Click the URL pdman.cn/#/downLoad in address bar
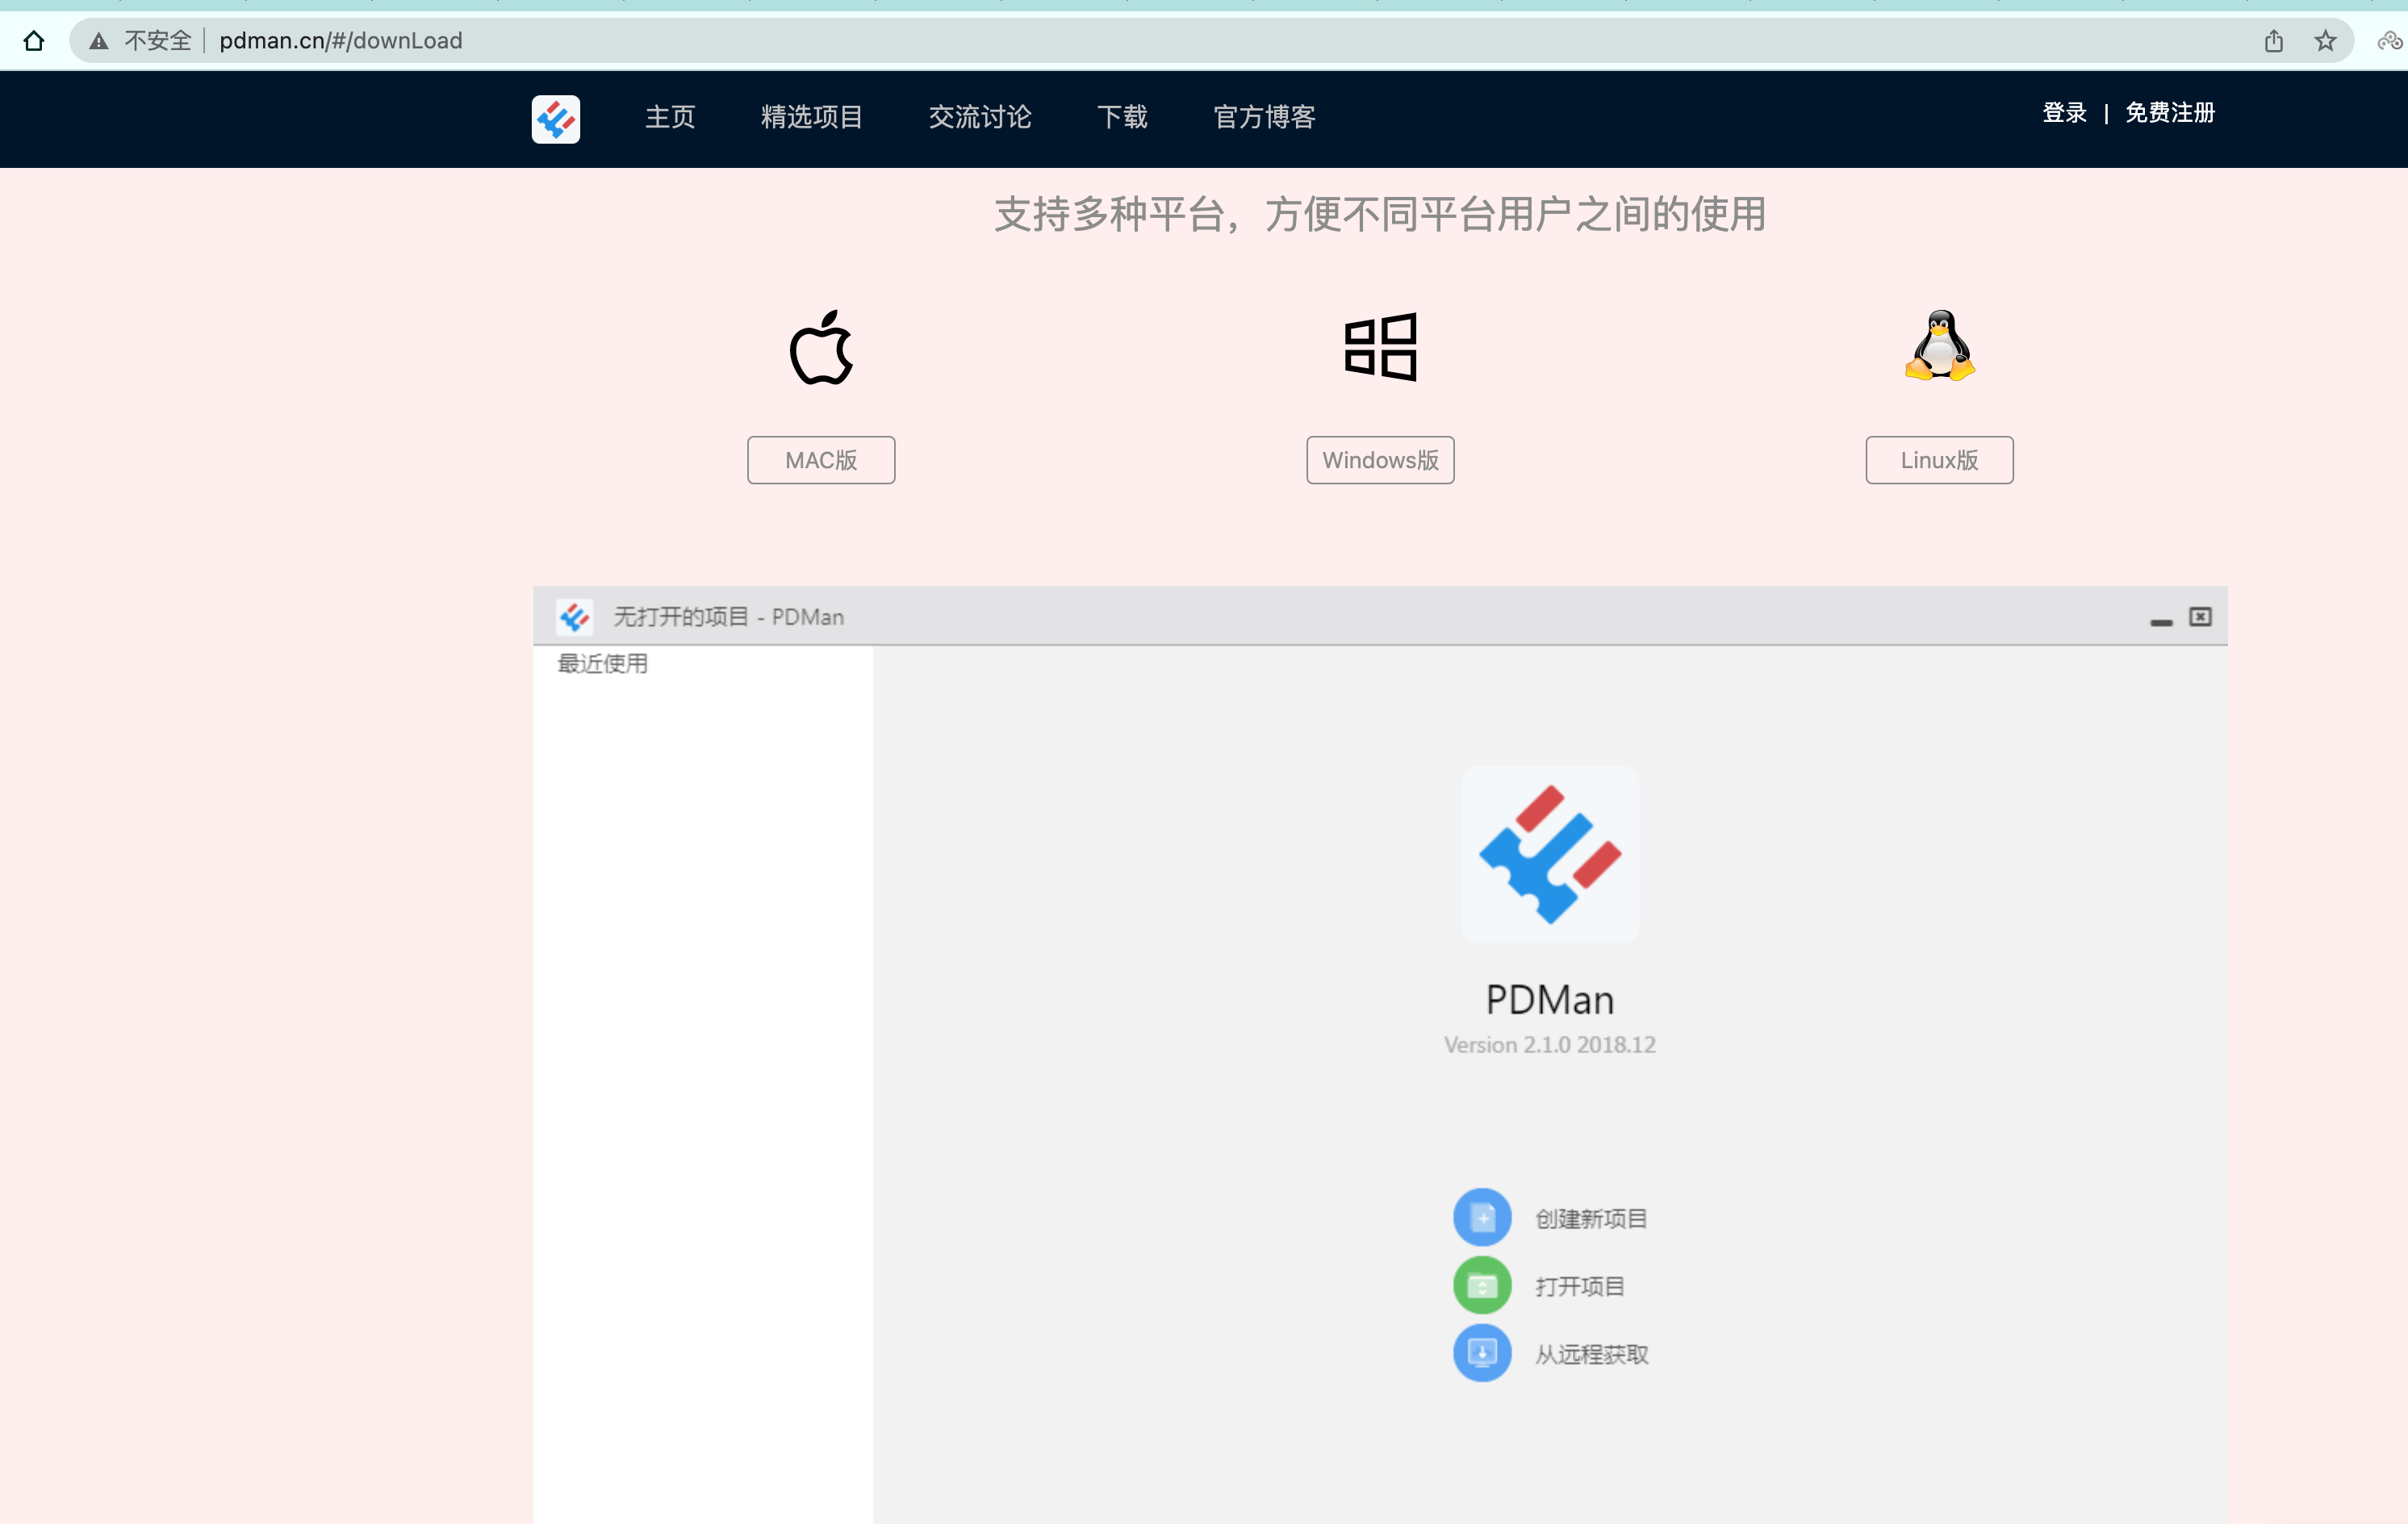Screen dimensions: 2408x1524 (341, 41)
